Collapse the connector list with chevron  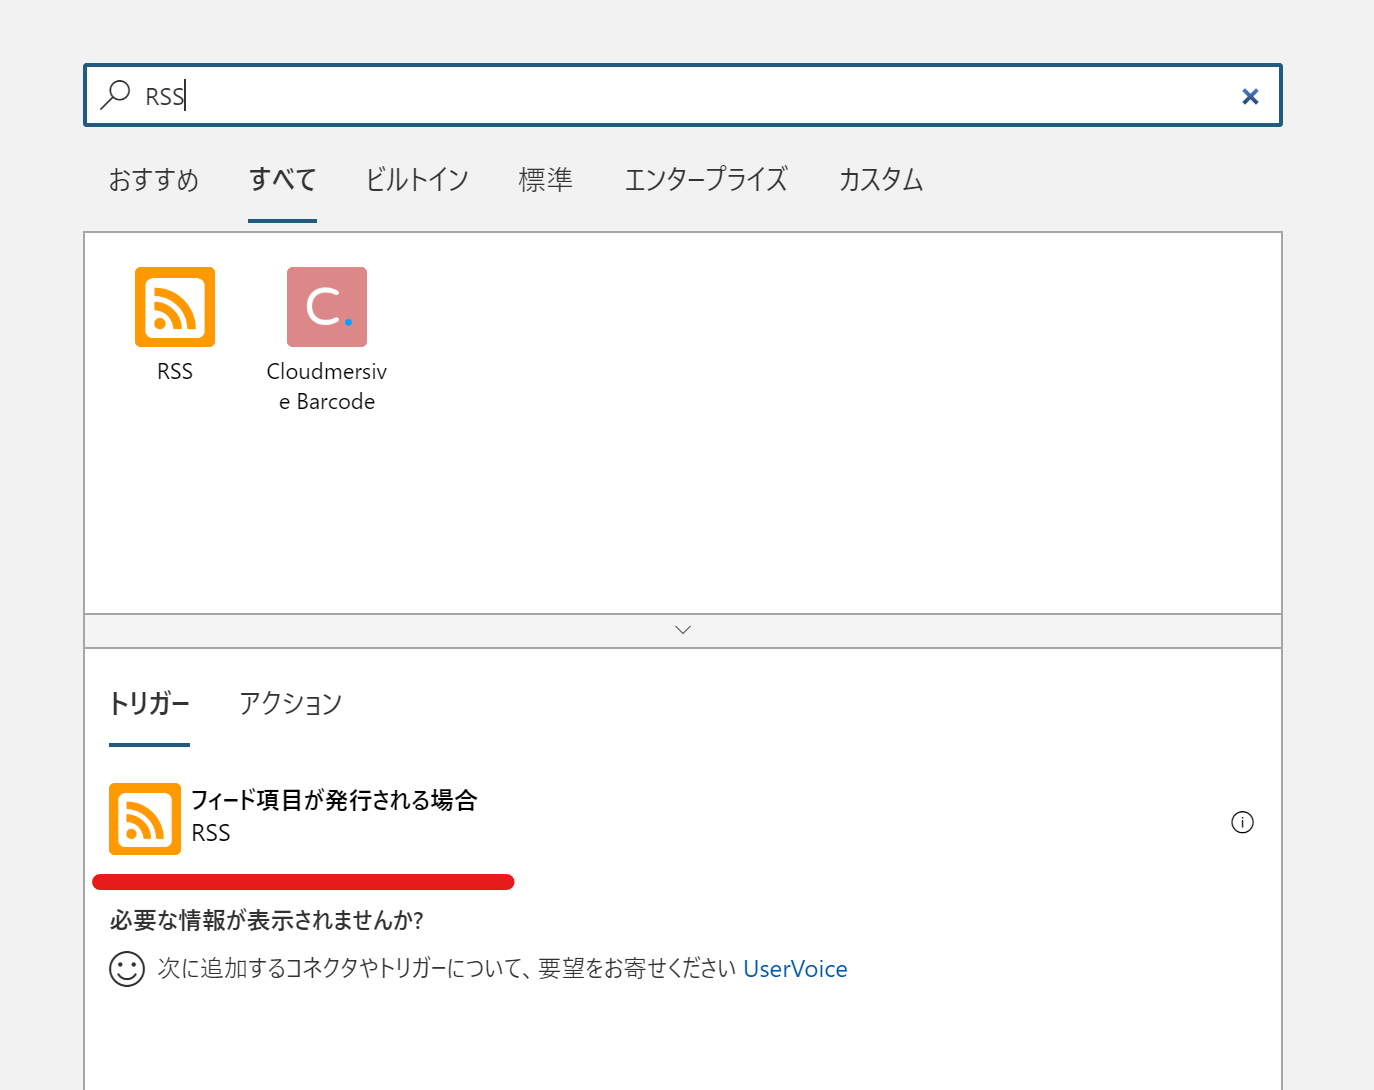683,630
